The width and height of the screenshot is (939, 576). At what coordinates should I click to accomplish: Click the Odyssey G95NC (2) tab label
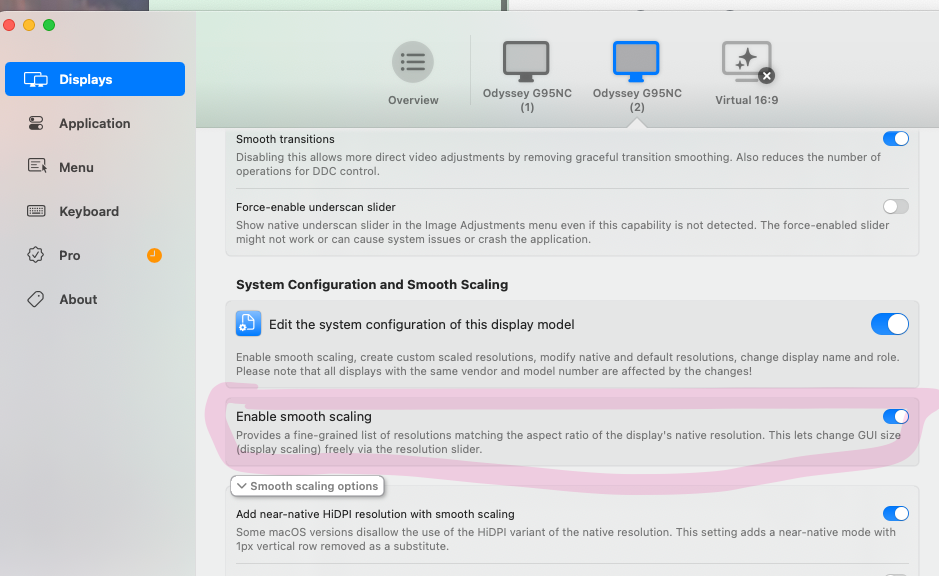637,100
